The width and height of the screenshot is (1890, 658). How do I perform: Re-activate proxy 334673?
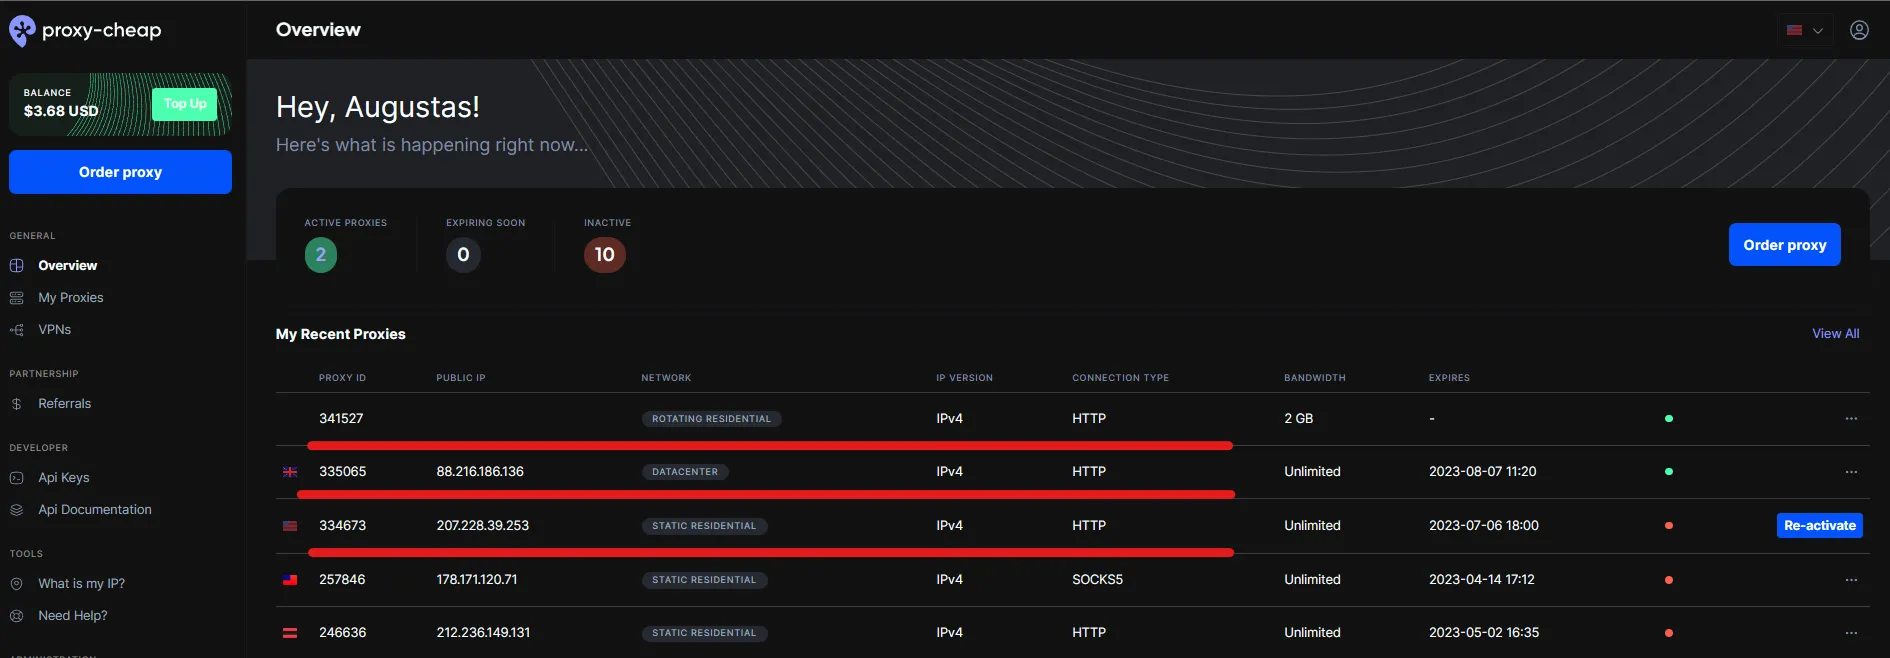click(1819, 526)
